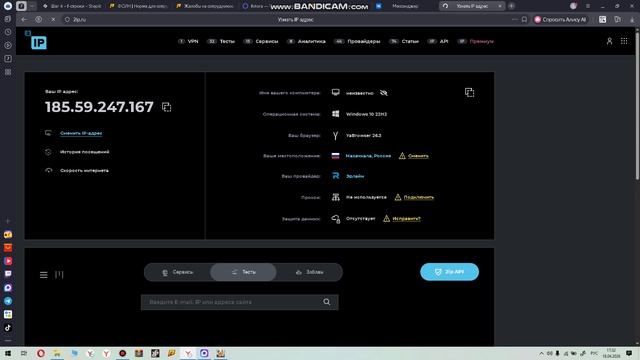Click Подключить link for proxy

[419, 197]
